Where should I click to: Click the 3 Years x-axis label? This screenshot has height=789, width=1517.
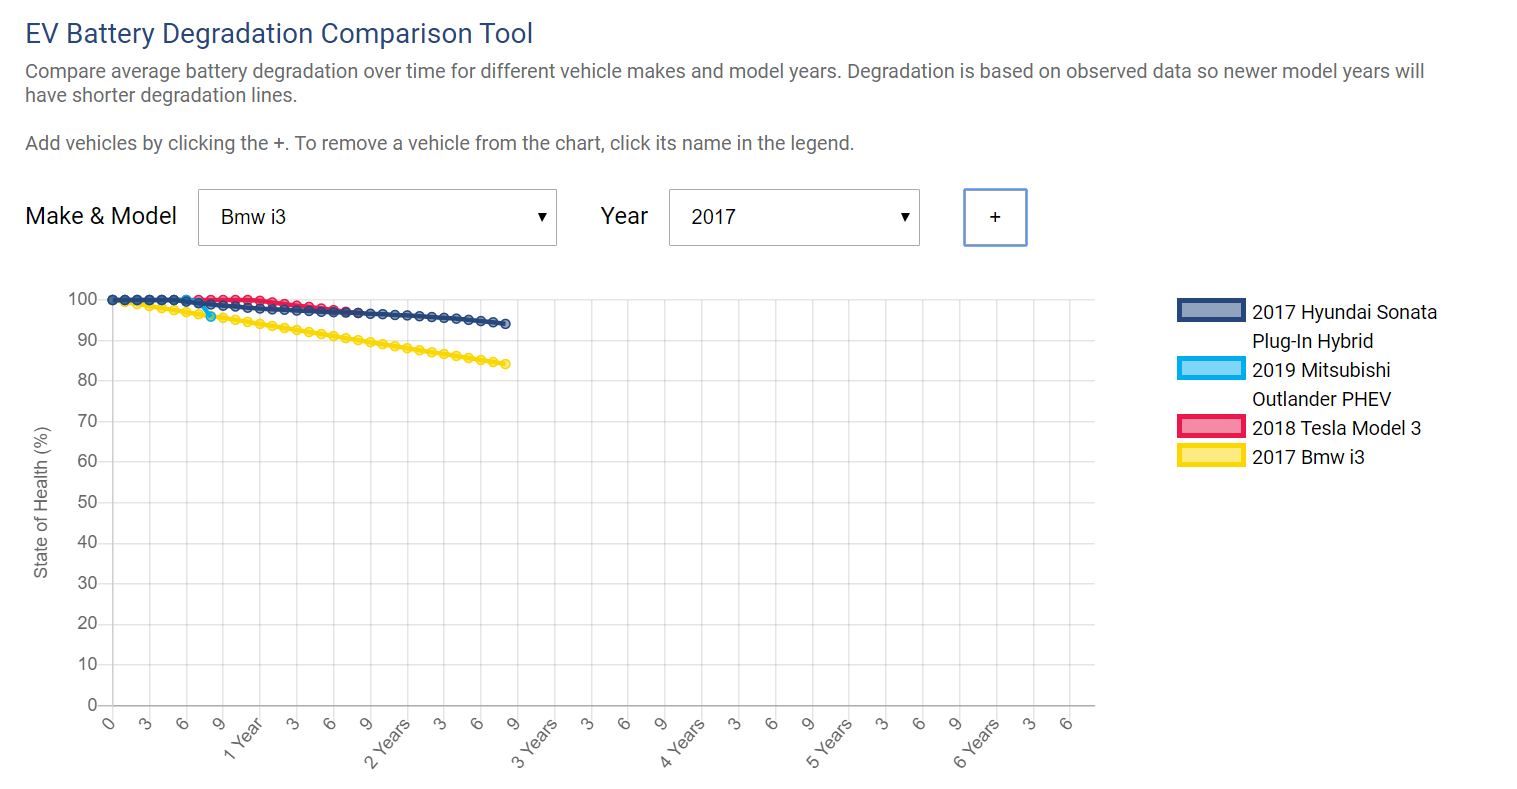tap(534, 743)
